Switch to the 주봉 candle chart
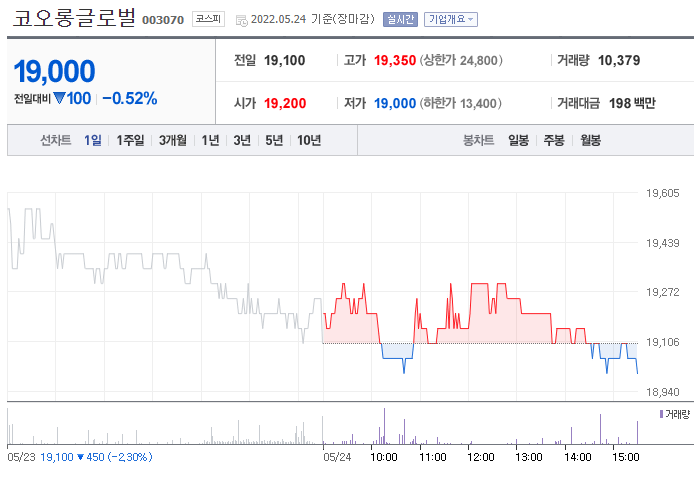 (554, 140)
